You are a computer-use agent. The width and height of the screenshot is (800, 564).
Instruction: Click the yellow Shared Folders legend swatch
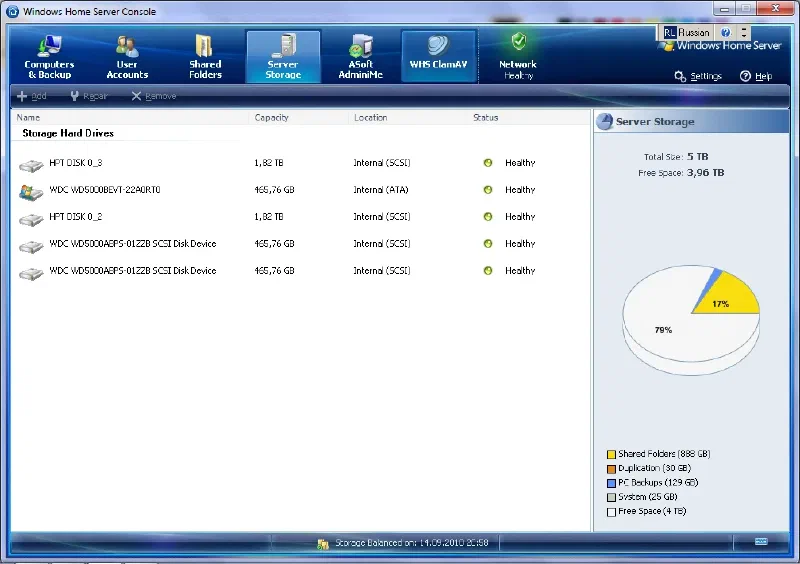click(x=610, y=454)
